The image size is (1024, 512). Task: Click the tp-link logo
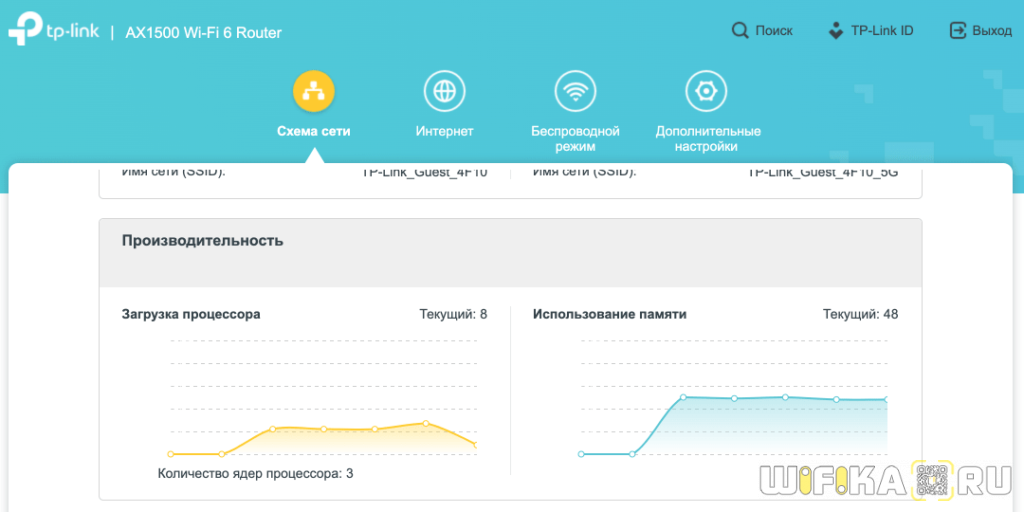point(53,32)
